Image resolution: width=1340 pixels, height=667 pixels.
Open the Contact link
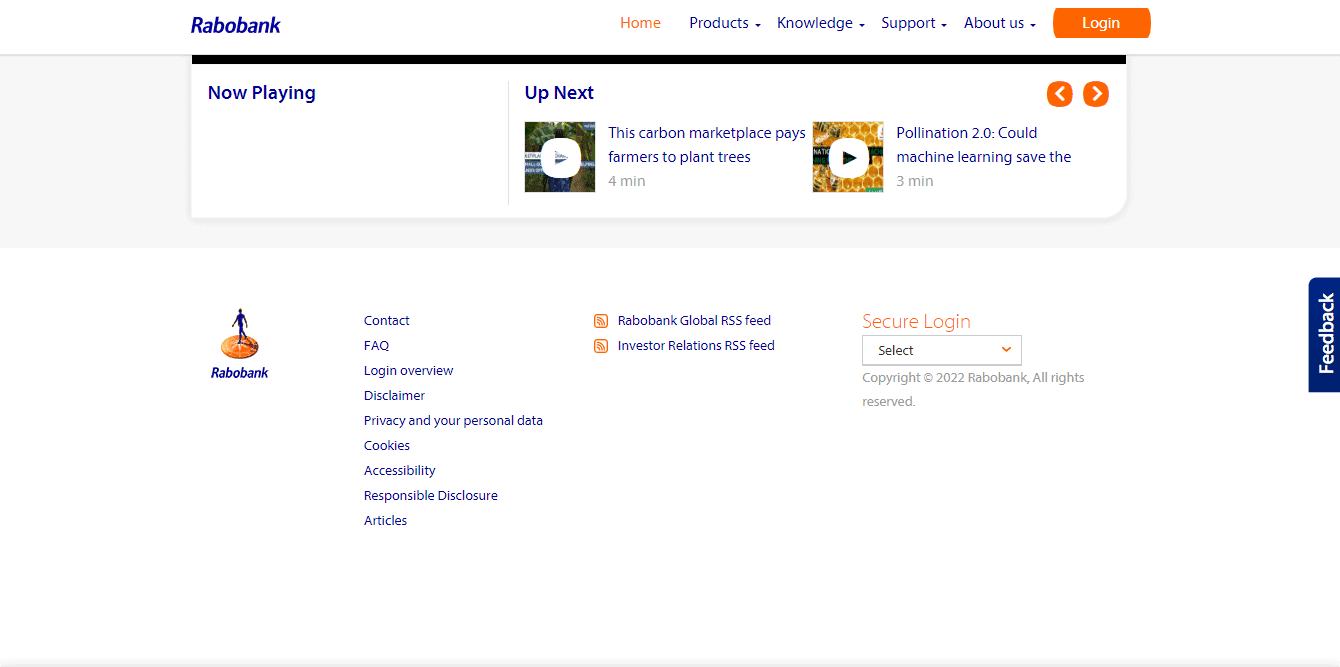[387, 321]
